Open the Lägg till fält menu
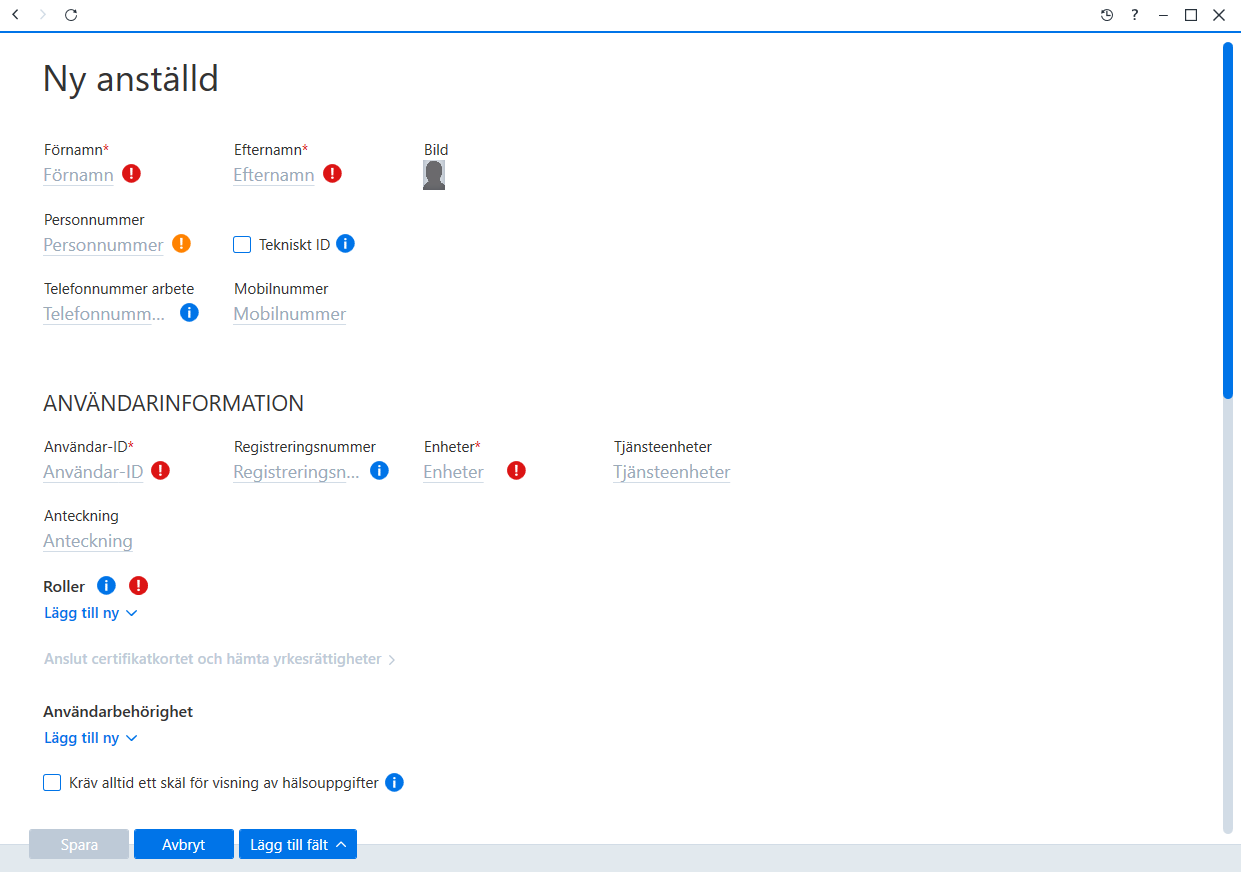The image size is (1241, 872). 298,845
